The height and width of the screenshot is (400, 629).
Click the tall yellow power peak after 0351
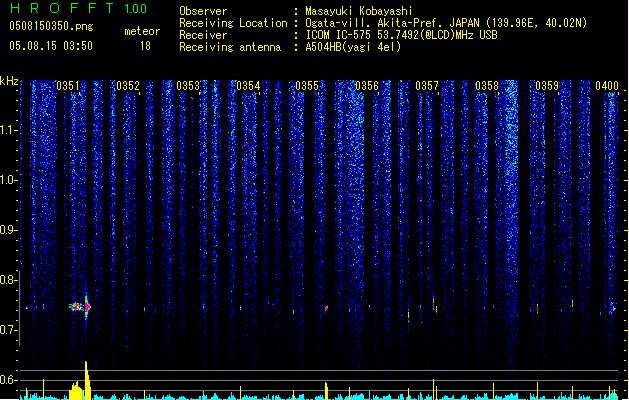point(87,380)
